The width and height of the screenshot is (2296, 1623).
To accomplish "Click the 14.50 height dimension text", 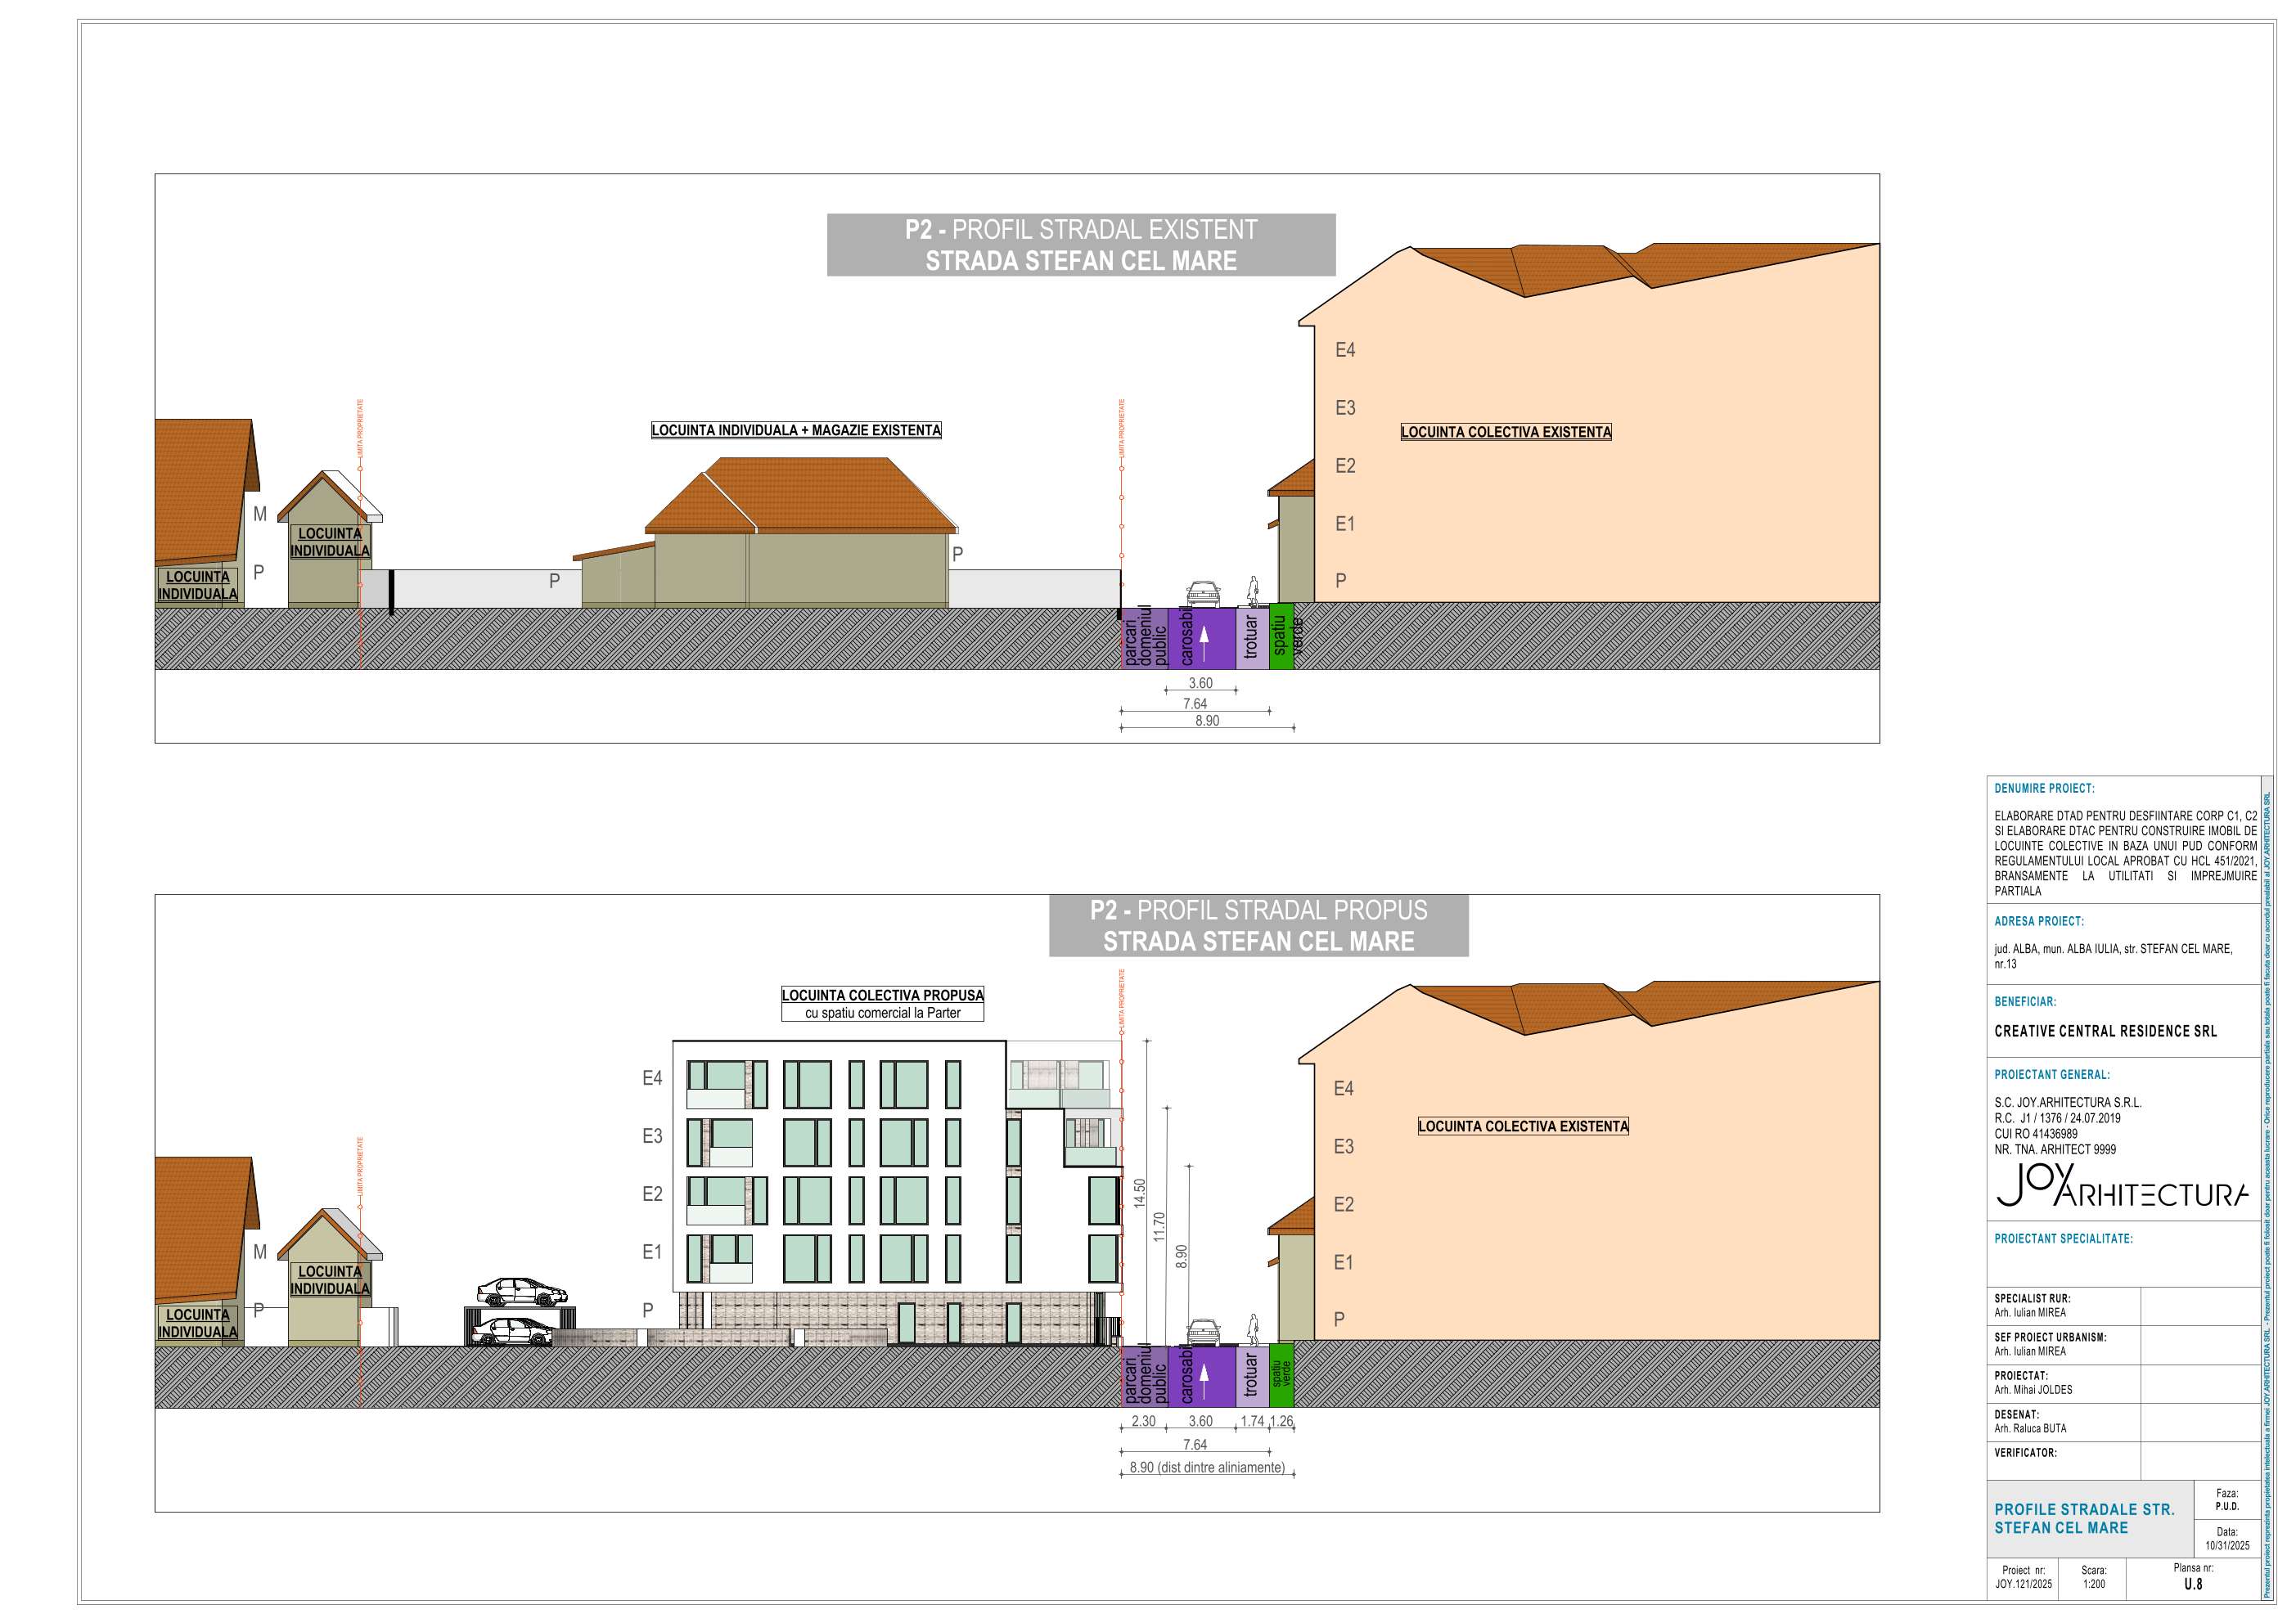I will pos(1139,1193).
